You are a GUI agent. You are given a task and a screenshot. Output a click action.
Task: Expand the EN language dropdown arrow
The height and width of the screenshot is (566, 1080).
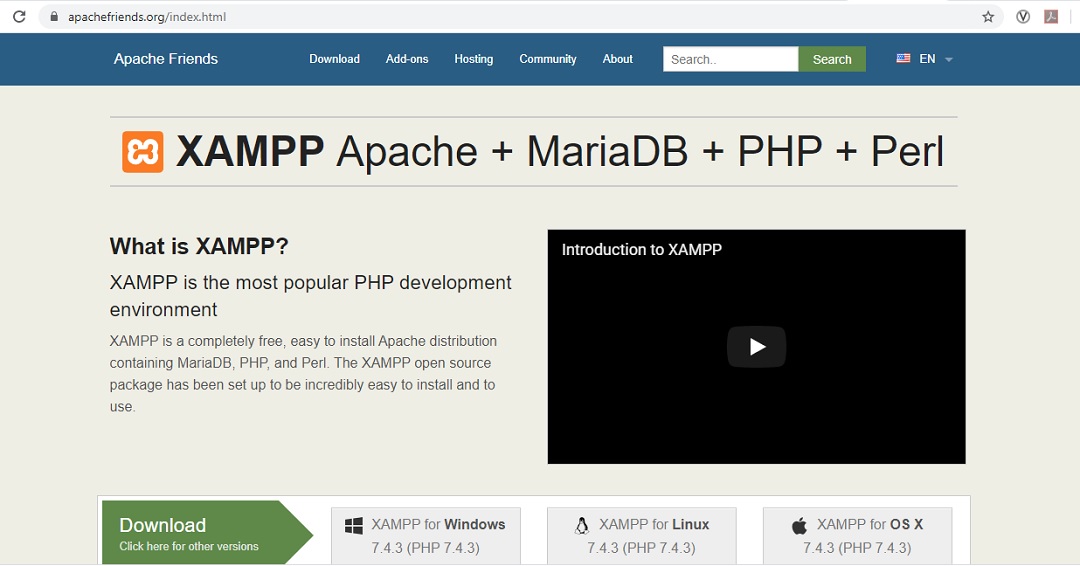948,60
